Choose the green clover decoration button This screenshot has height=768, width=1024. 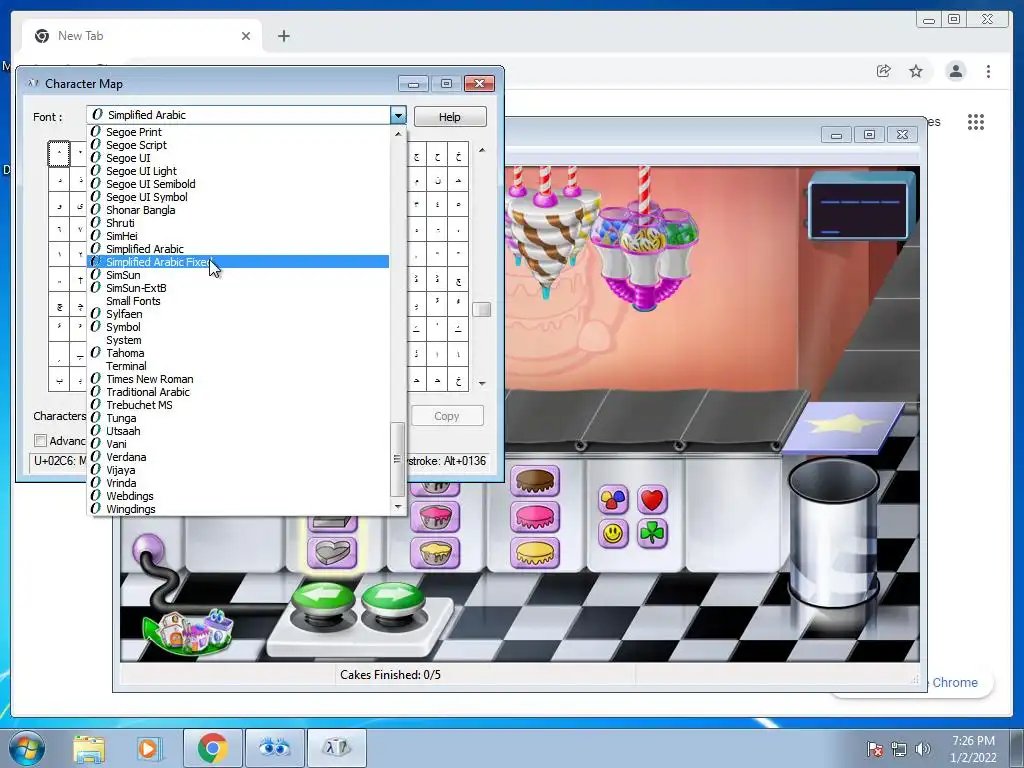[652, 534]
